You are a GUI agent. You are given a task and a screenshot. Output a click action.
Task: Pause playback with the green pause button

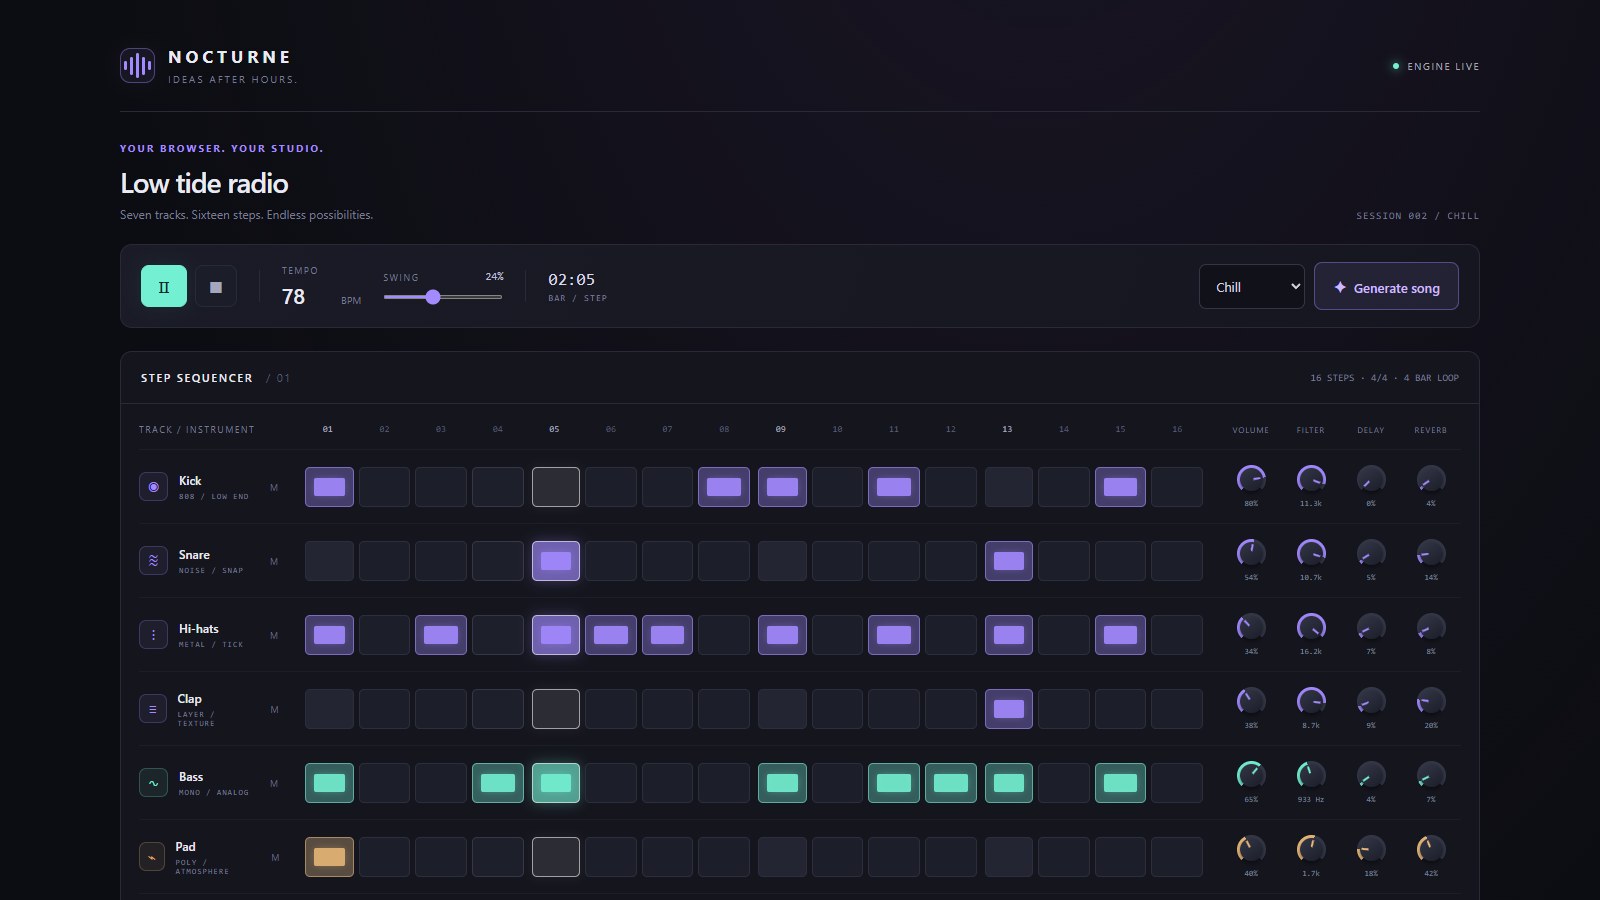(164, 286)
